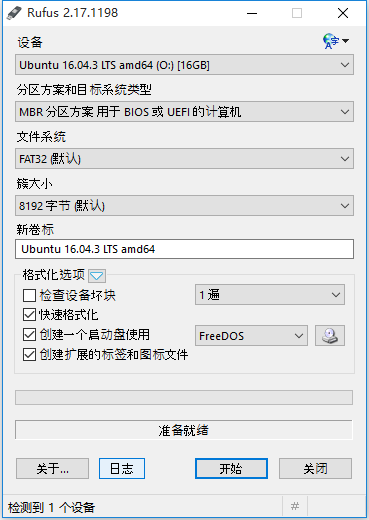Enable 检查设备坏块 checkbox
Screen dimensions: 369x520
coord(29,295)
